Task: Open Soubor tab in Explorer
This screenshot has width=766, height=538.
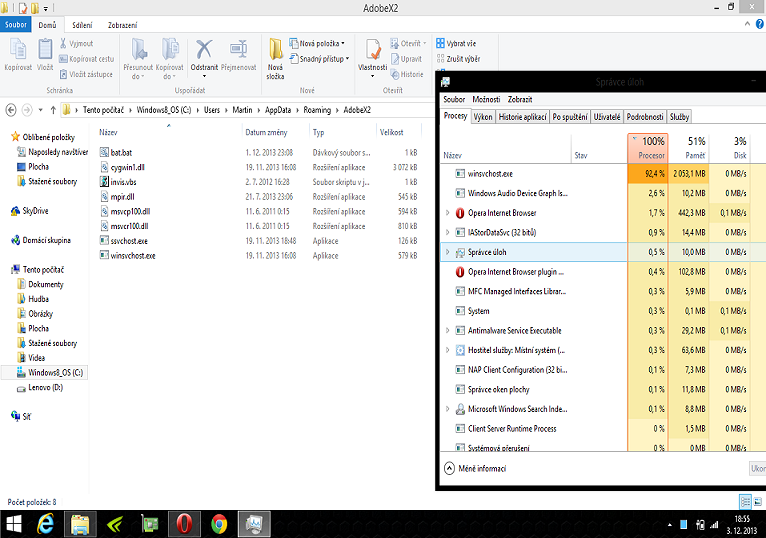Action: 16,24
